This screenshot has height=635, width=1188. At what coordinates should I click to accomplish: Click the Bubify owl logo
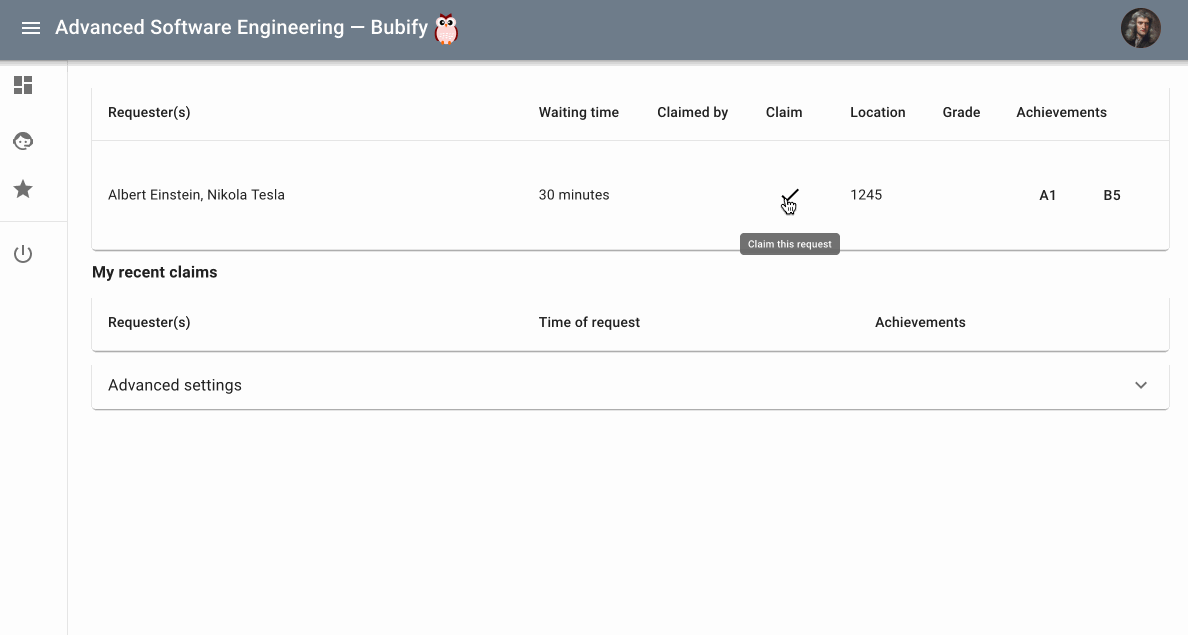446,29
